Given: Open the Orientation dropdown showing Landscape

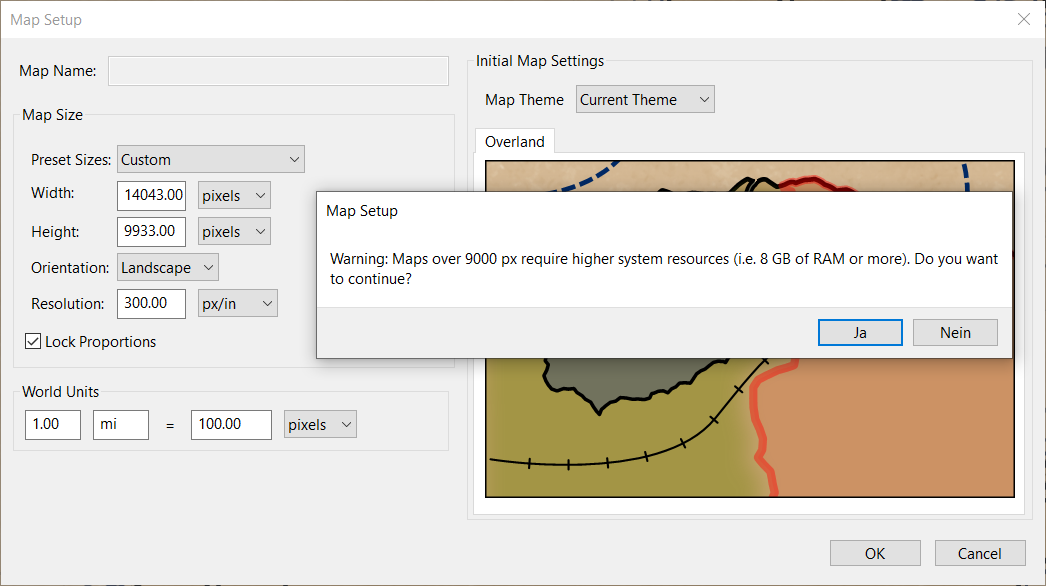Looking at the screenshot, I should click(167, 267).
